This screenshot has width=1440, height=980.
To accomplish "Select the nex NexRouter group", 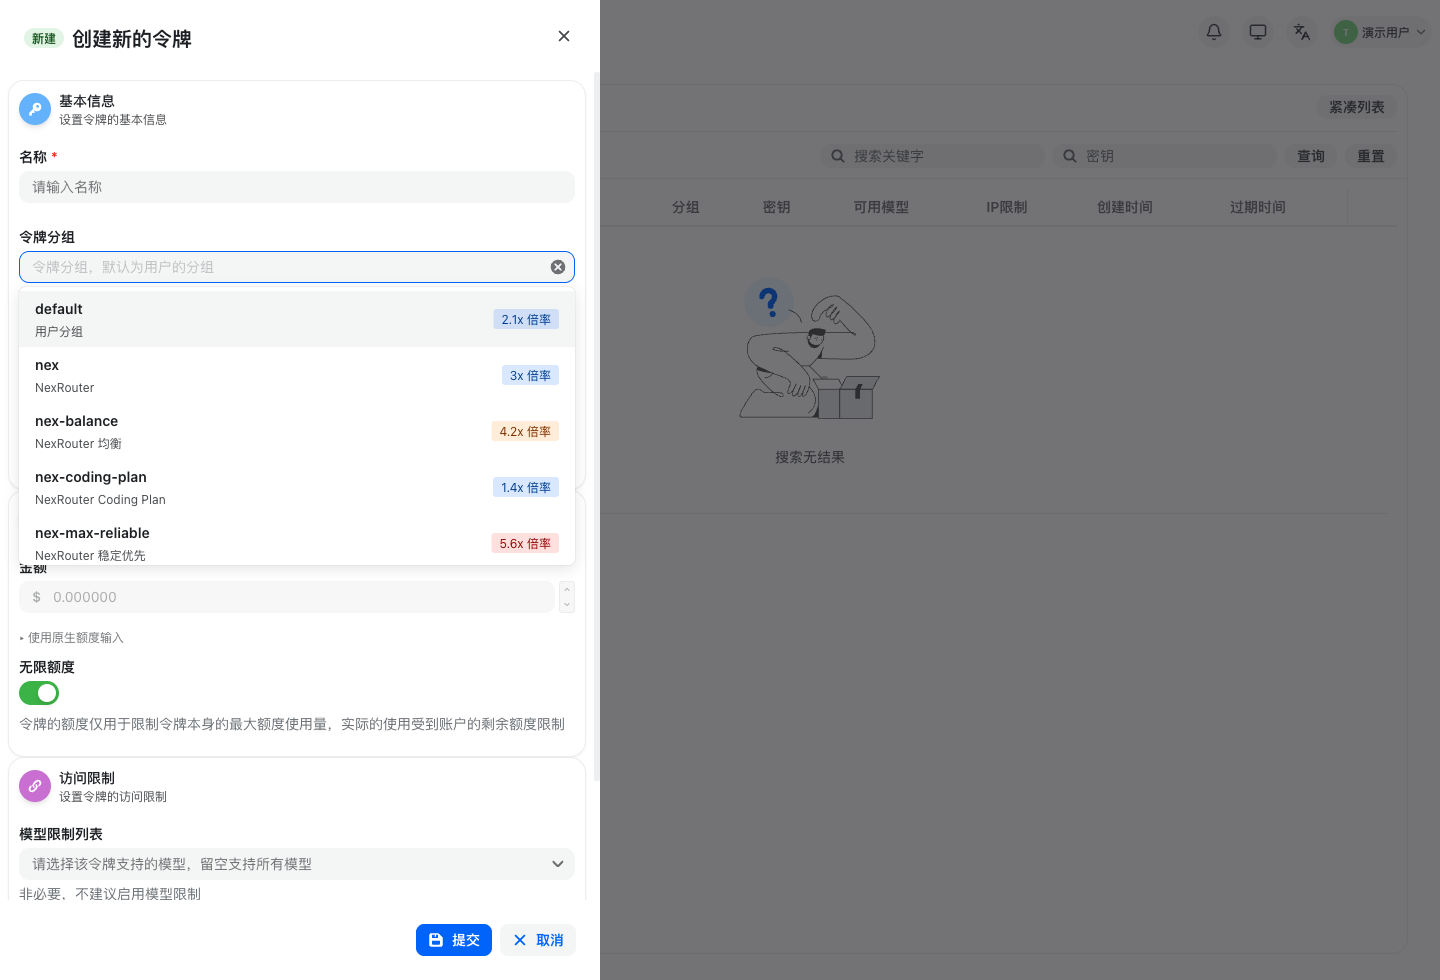I will [297, 375].
